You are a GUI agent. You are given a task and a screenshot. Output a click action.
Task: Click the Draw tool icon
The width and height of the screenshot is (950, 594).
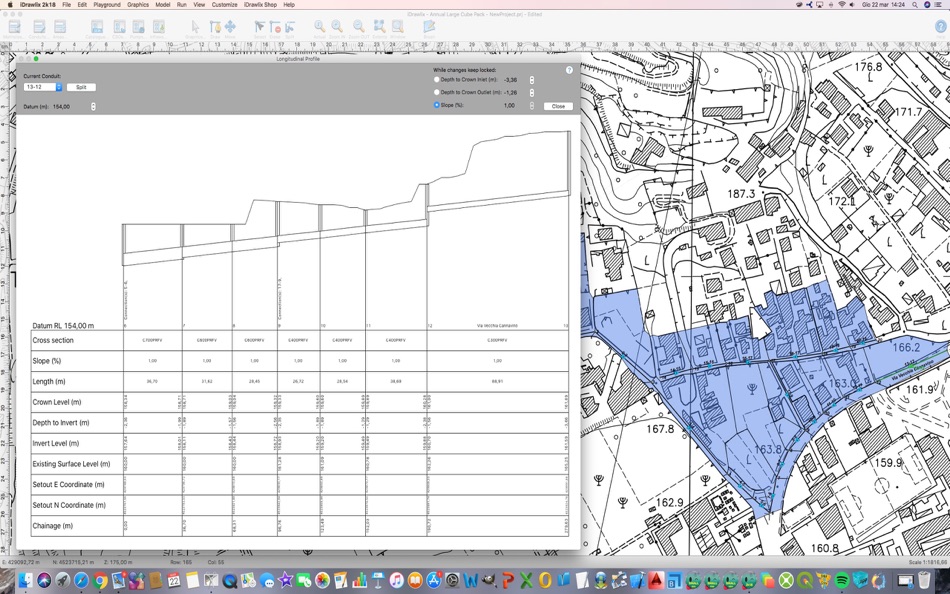coord(214,27)
